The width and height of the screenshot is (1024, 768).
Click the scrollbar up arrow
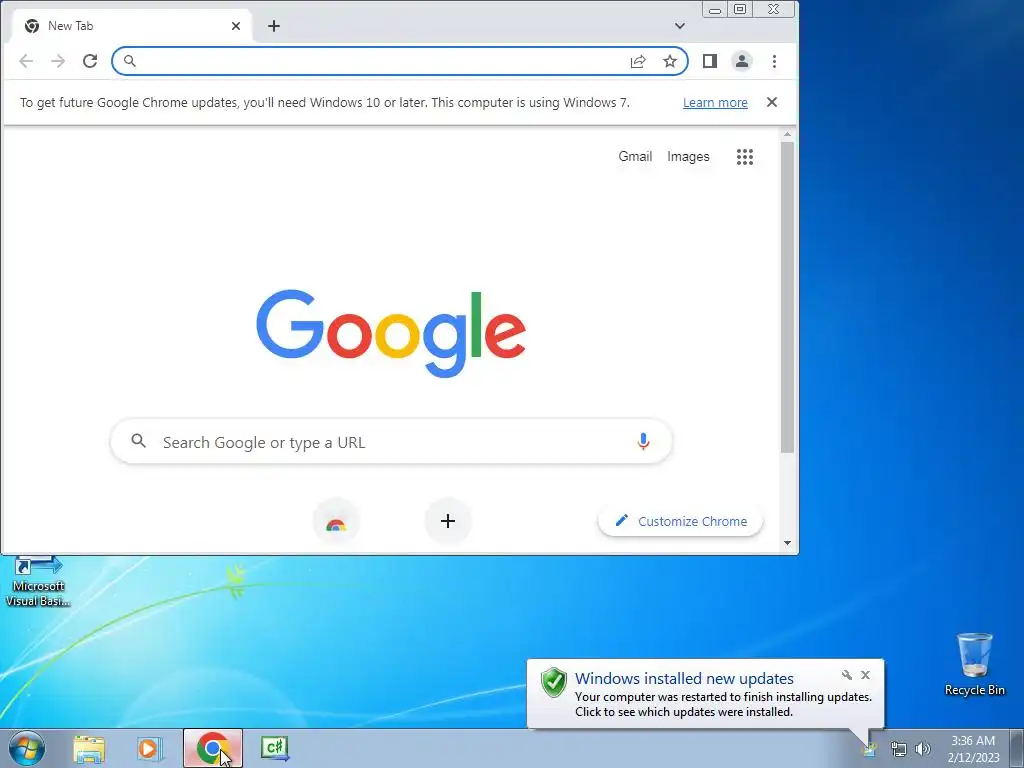click(787, 135)
